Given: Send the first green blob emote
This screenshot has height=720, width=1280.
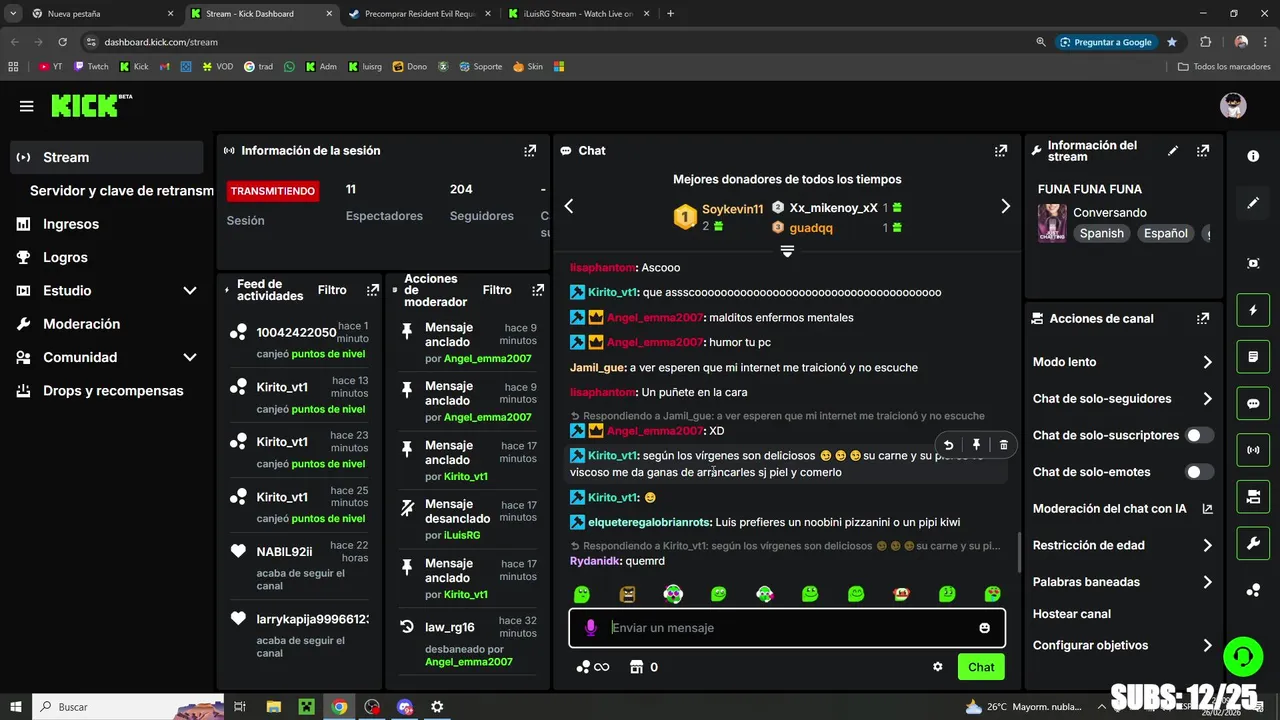Looking at the screenshot, I should tap(582, 594).
